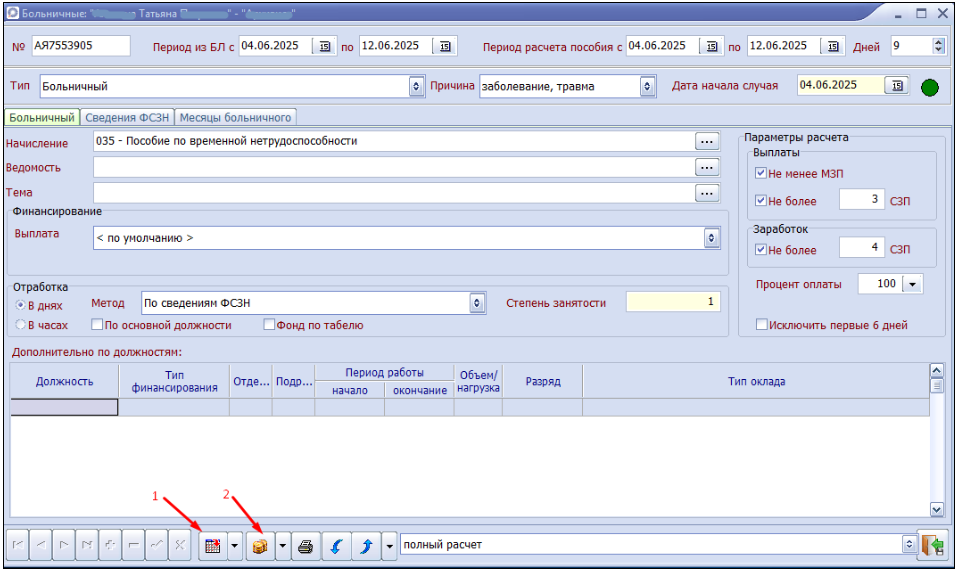Click the blue up-curved arrow icon
The image size is (957, 571).
pyautogui.click(x=366, y=546)
